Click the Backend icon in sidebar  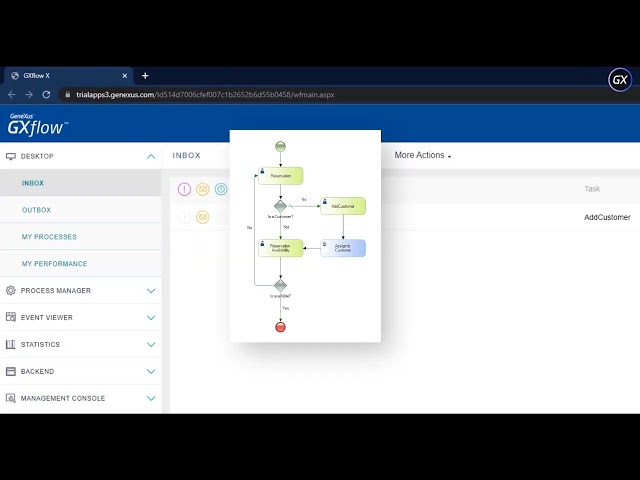click(11, 372)
